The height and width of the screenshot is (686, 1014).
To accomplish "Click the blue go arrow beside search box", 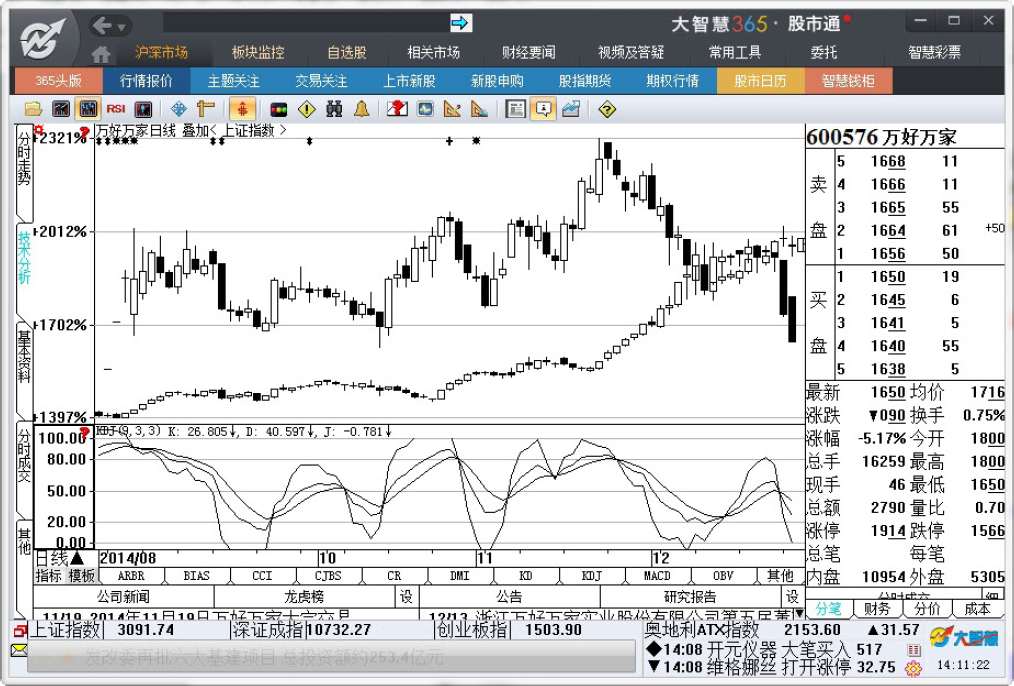I will 460,23.
